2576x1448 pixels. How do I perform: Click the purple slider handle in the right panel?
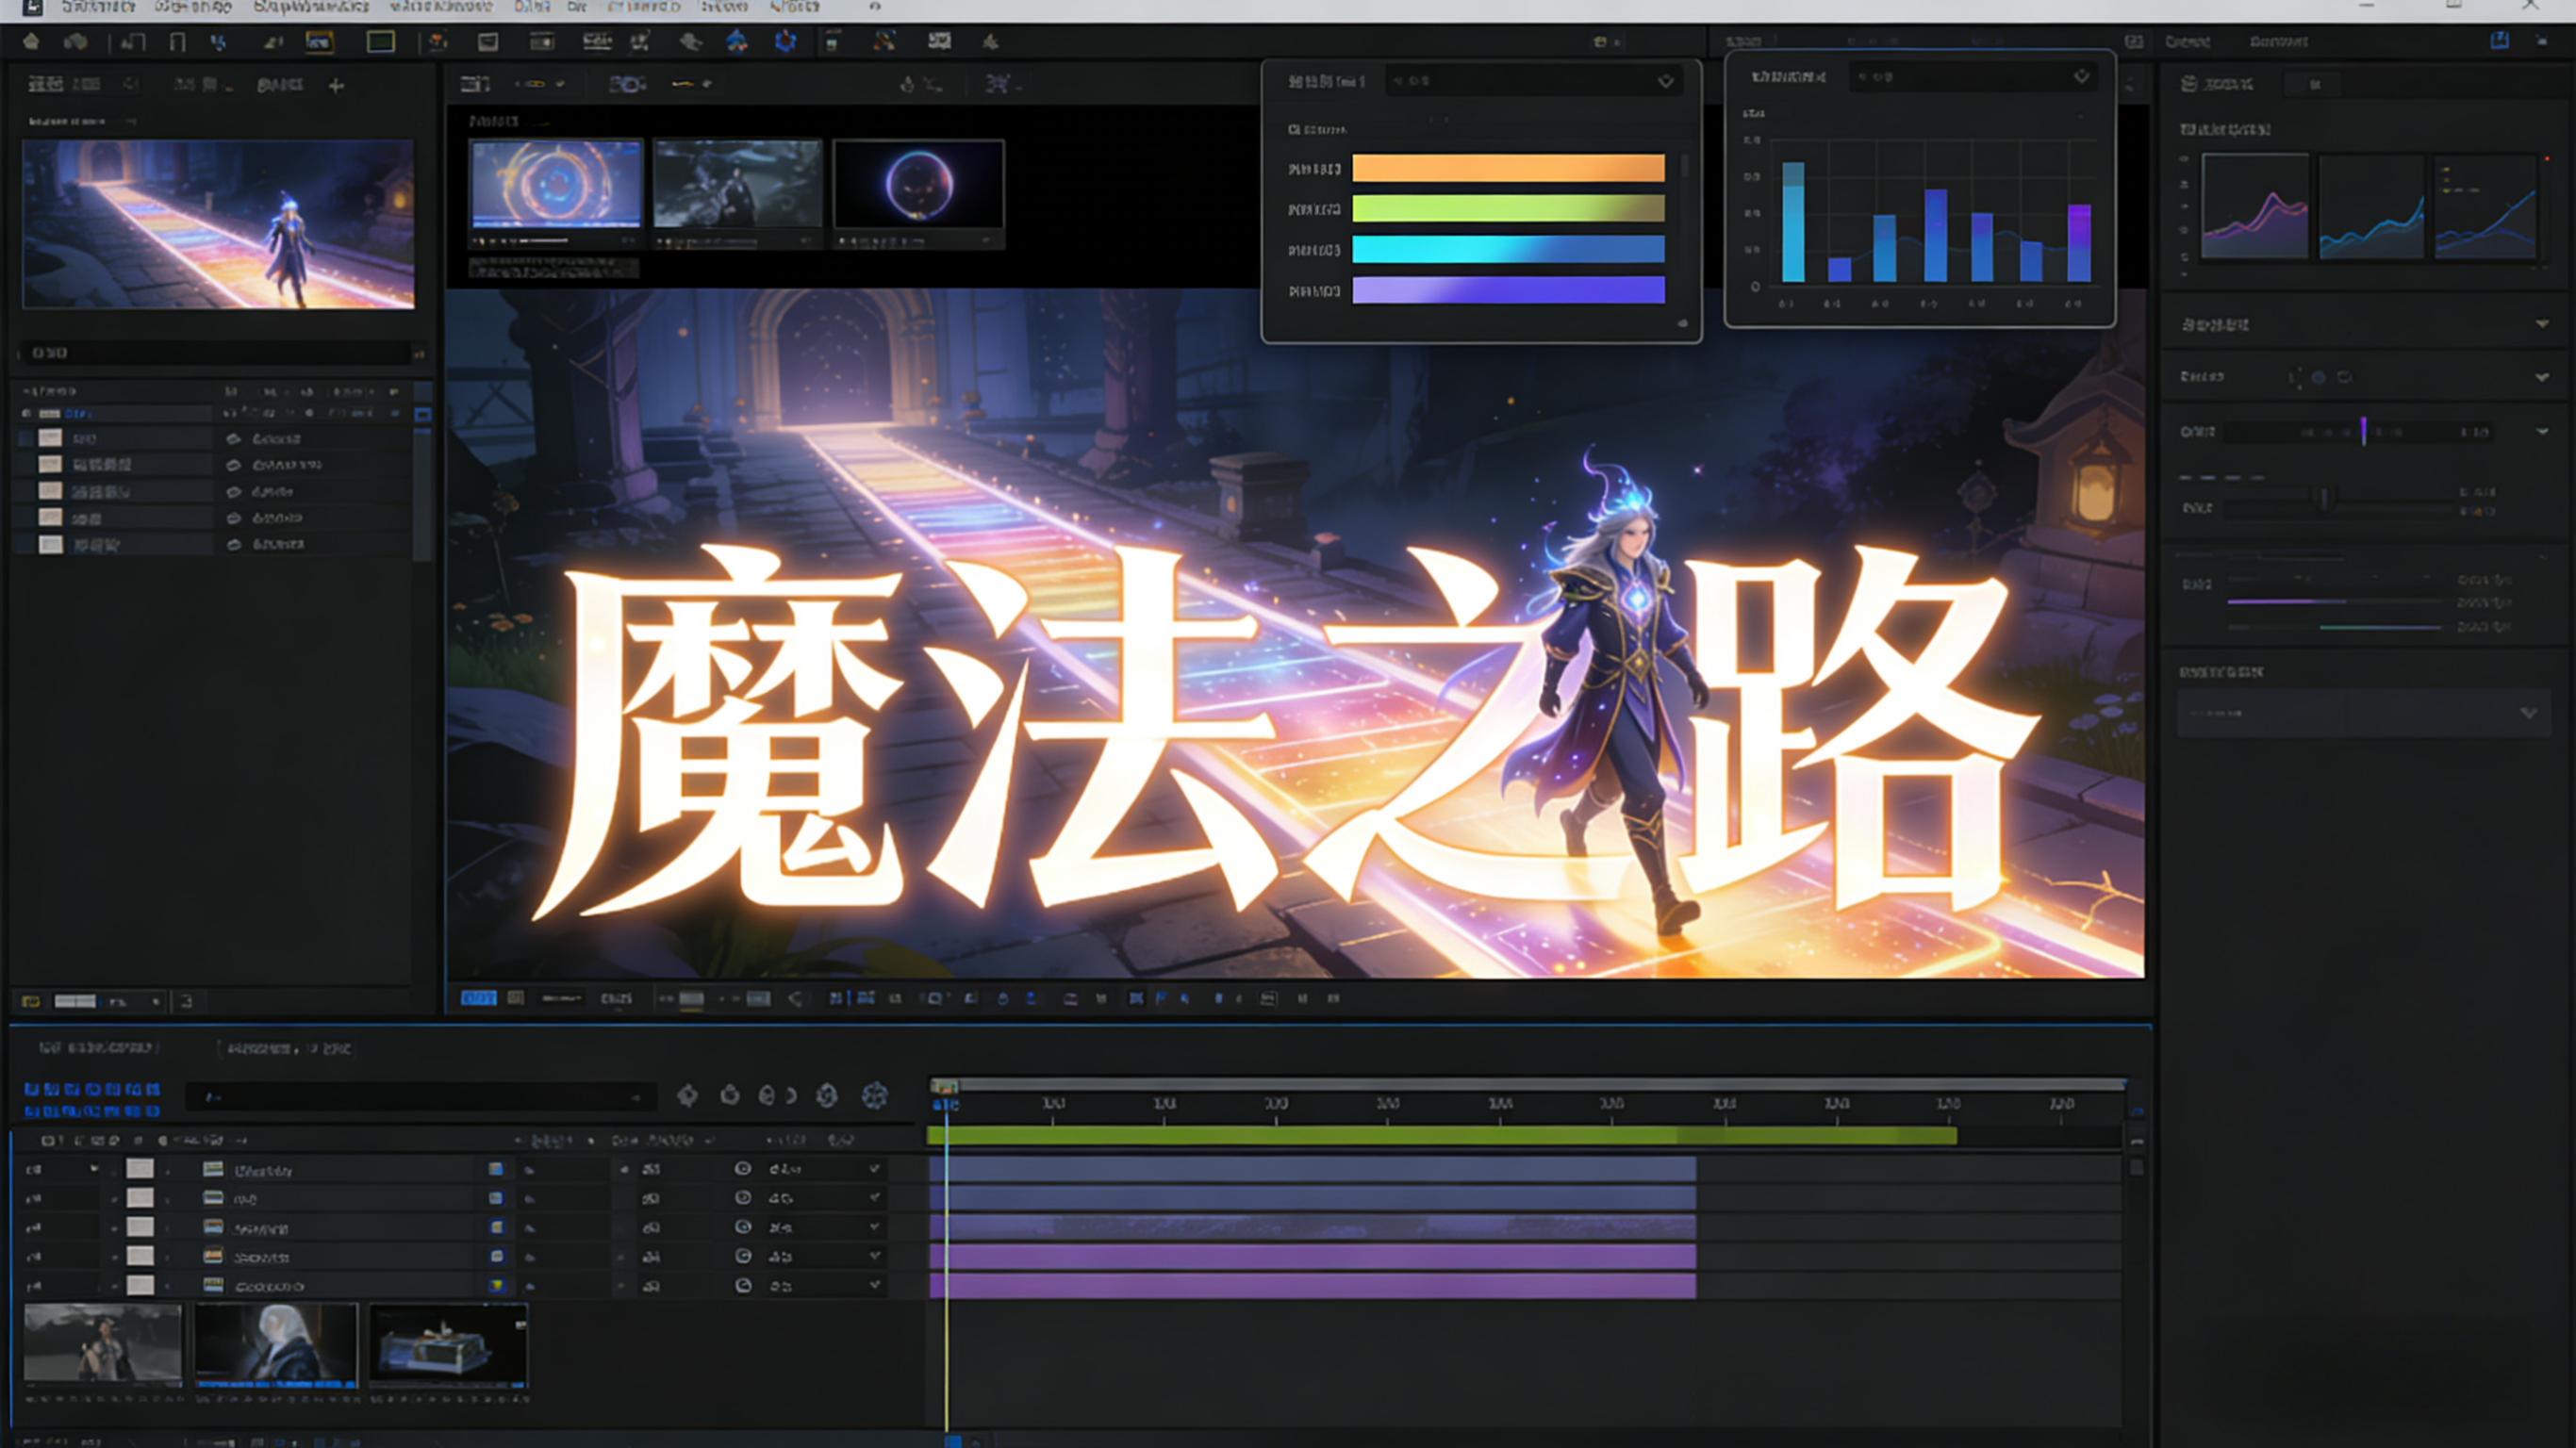[x=2364, y=431]
